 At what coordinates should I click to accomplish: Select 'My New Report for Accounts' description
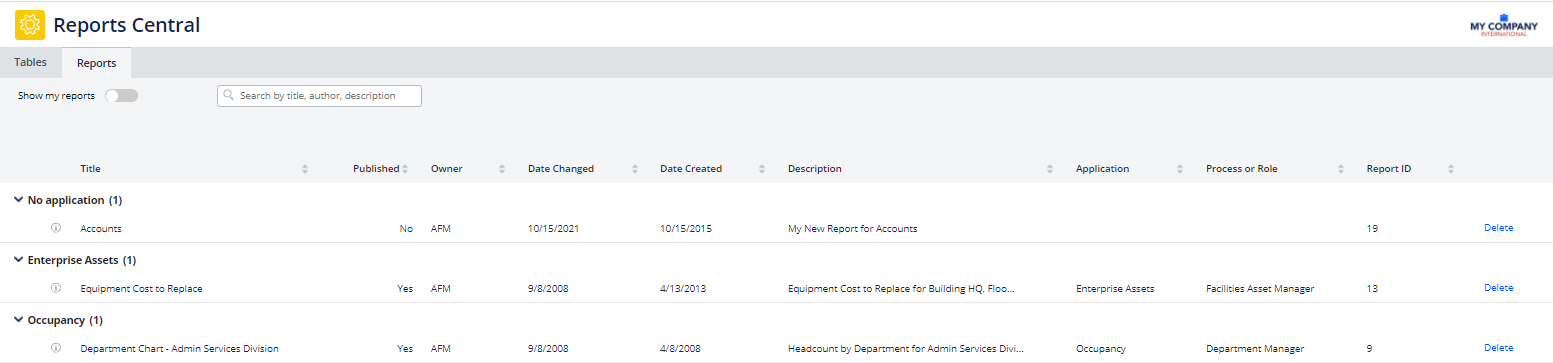pos(852,229)
